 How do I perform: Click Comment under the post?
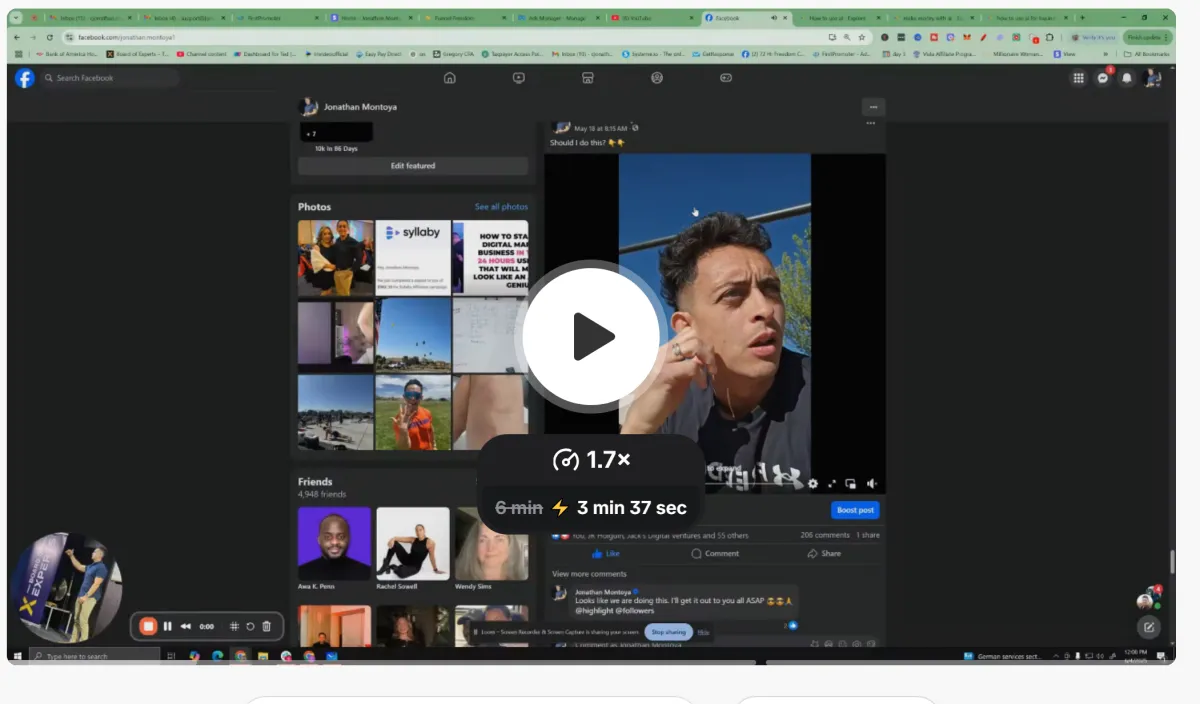(x=715, y=553)
